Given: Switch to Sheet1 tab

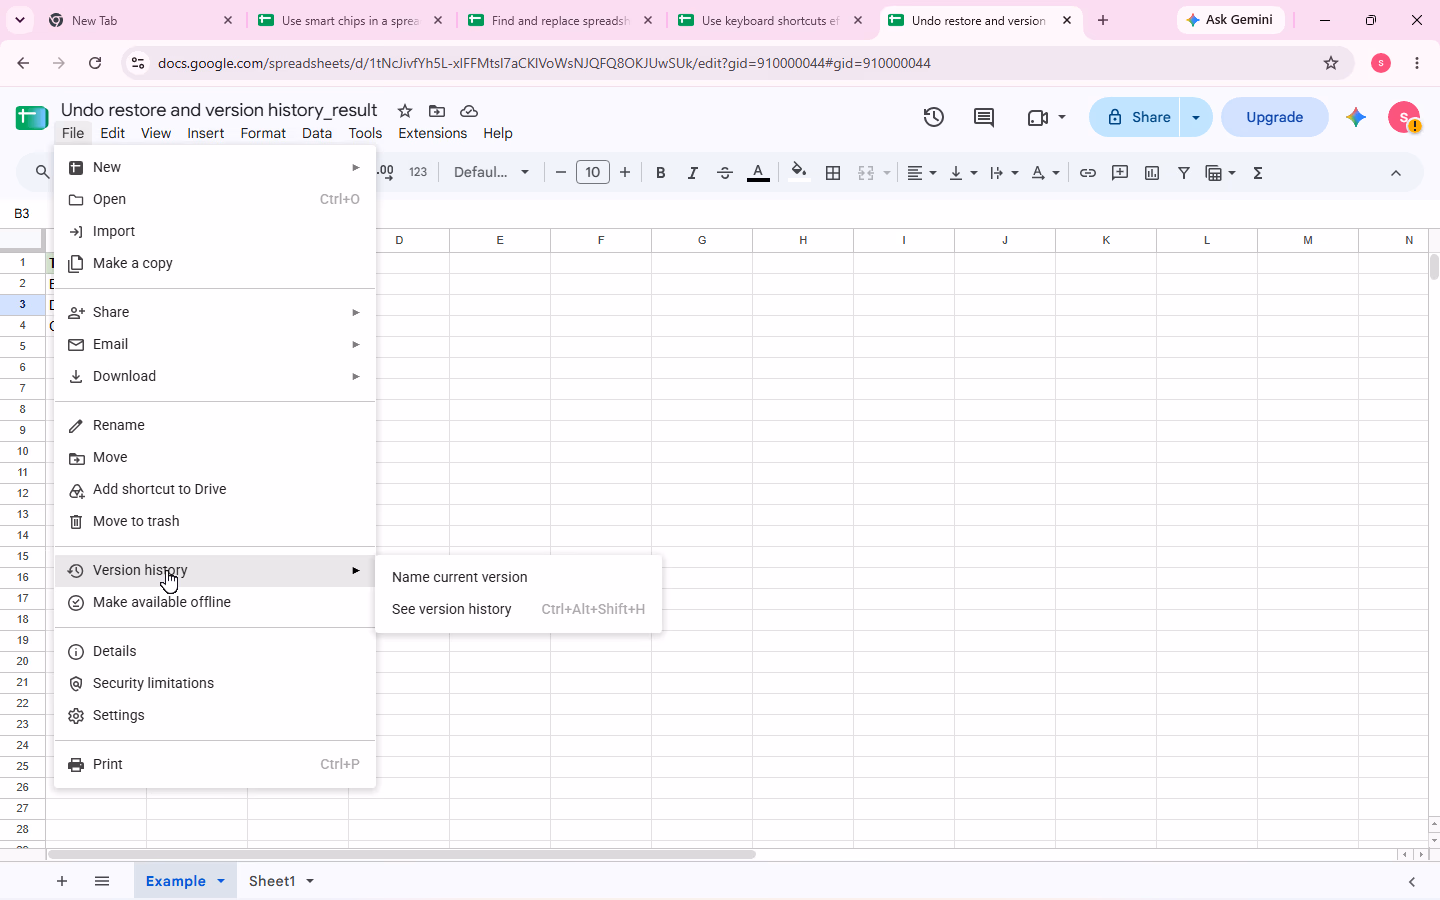Looking at the screenshot, I should (272, 881).
